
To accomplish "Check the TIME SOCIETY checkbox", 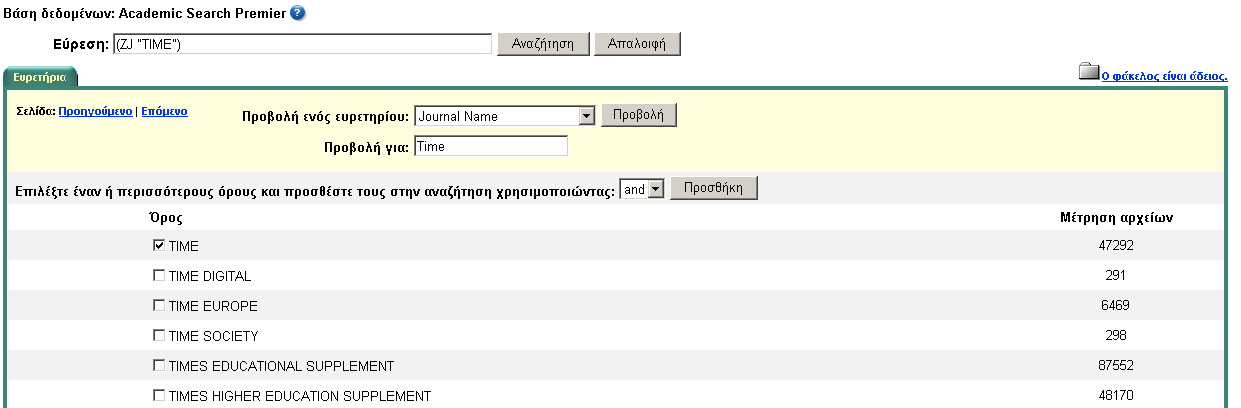I will [x=159, y=335].
